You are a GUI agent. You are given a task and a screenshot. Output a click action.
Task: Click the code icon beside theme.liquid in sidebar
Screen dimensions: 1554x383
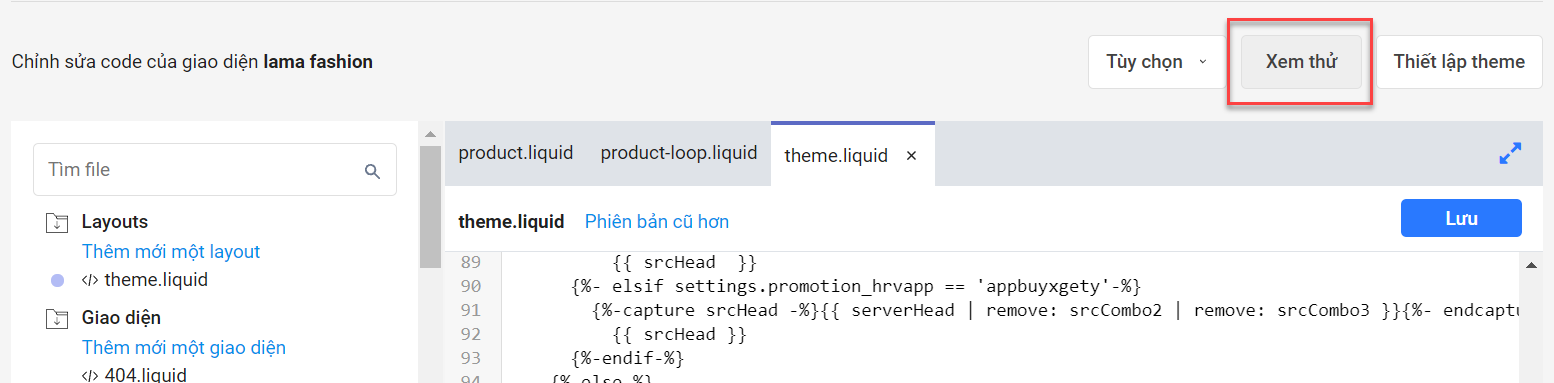click(x=90, y=281)
